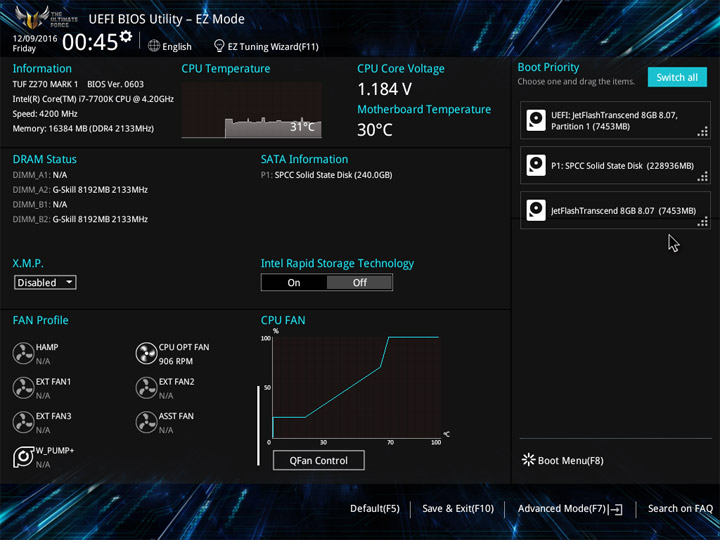Grab the drag handle on P1 SPCC item
The height and width of the screenshot is (540, 720).
(703, 177)
